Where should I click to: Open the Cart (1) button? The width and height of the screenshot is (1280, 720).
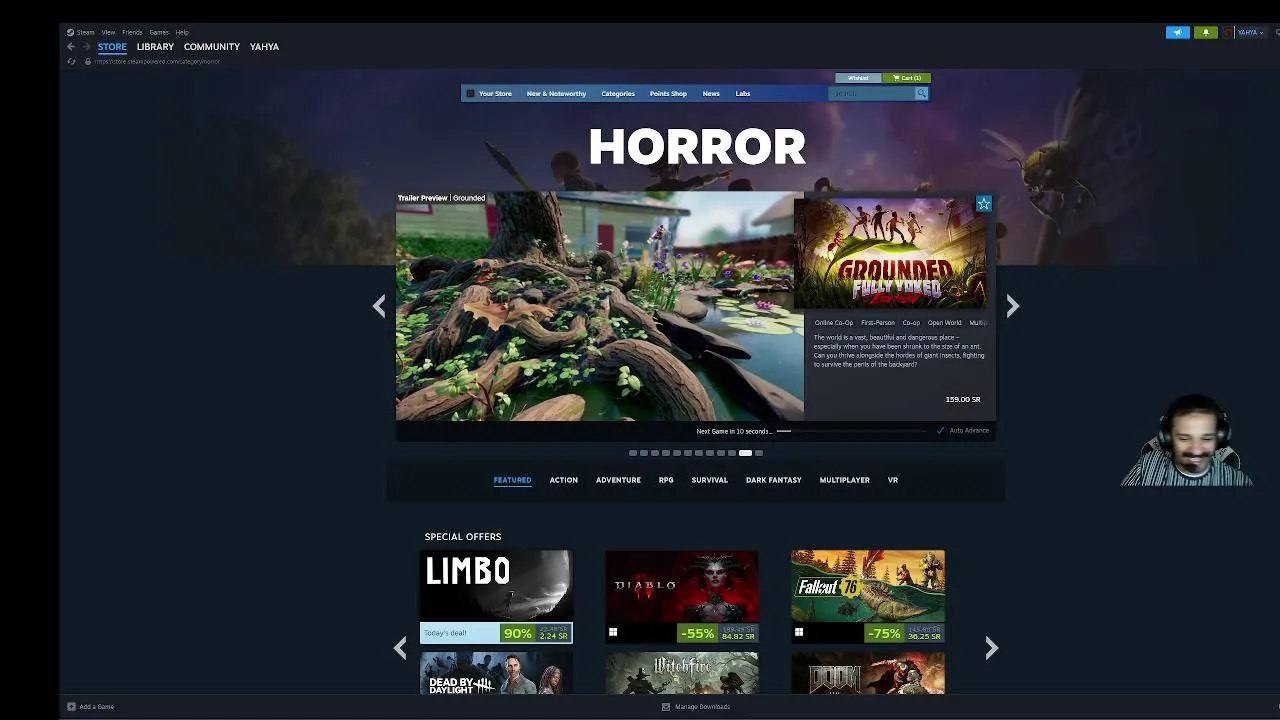pos(907,78)
